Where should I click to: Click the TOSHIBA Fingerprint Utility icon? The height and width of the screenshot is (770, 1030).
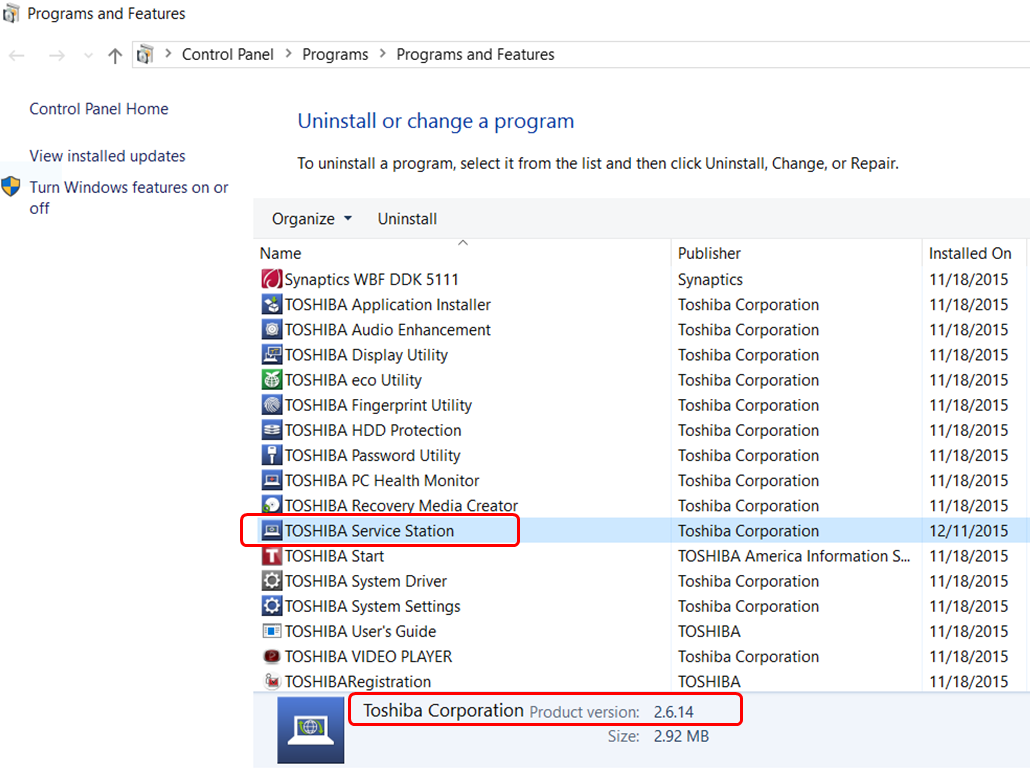click(x=271, y=405)
